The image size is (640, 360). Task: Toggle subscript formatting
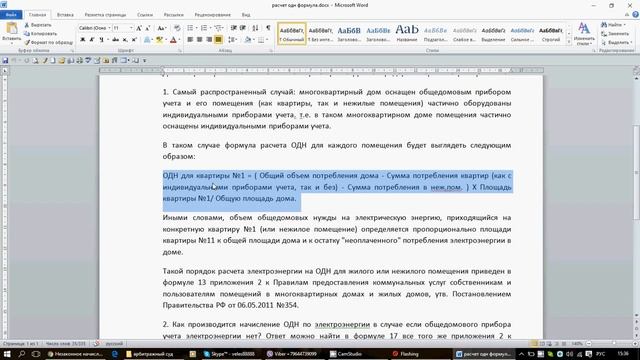point(125,40)
